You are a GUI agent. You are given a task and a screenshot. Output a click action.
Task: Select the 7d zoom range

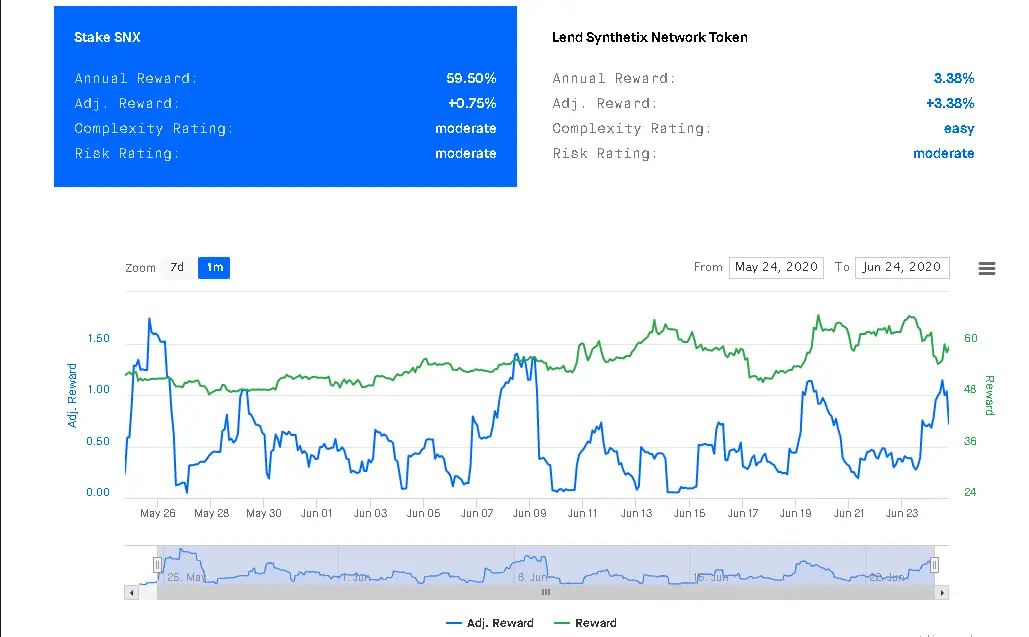pyautogui.click(x=177, y=268)
